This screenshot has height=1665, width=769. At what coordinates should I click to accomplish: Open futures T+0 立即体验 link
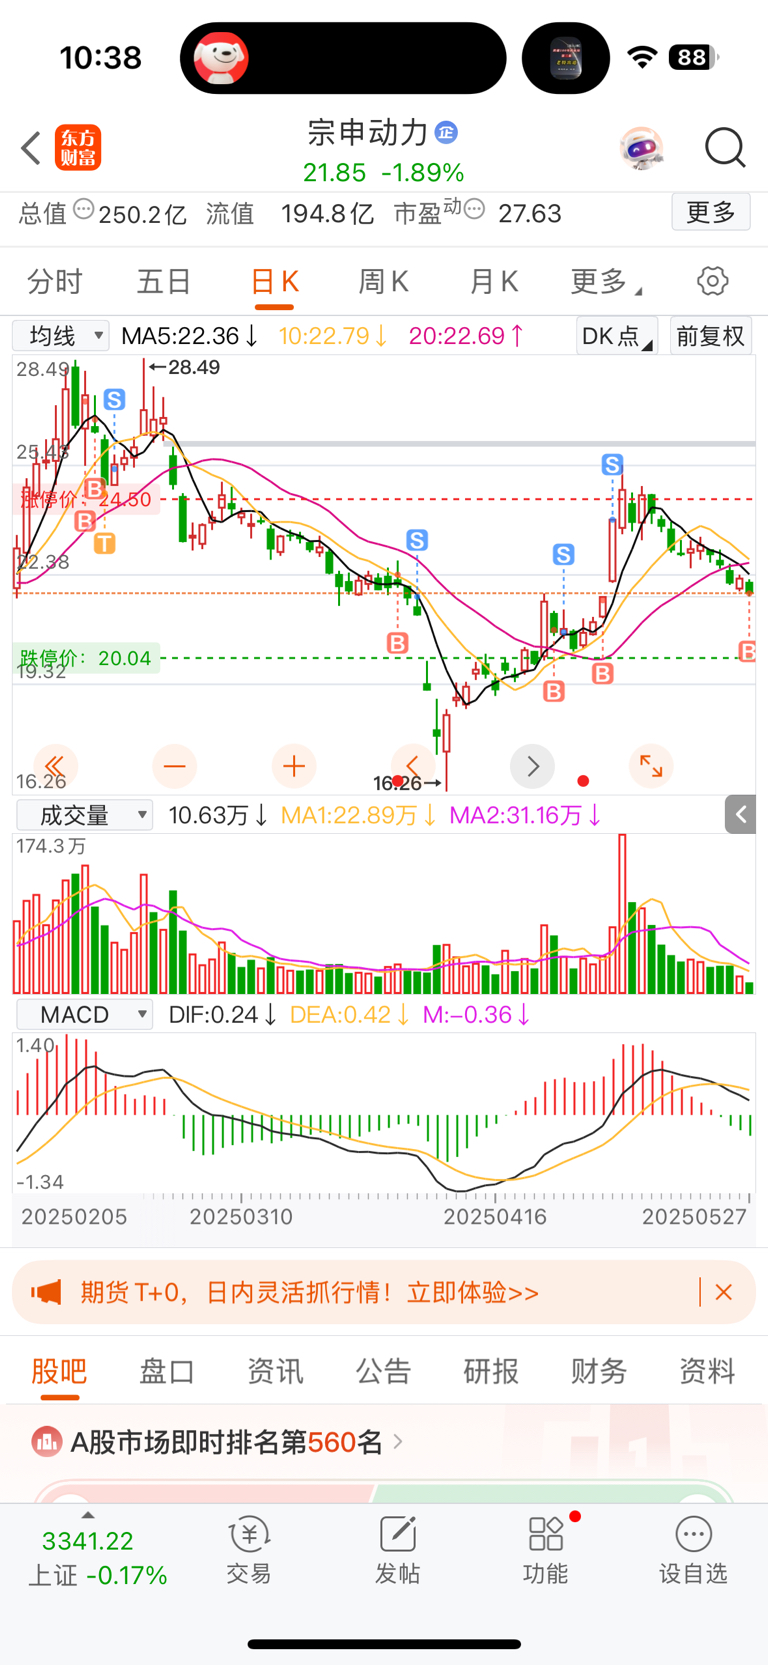pos(473,1292)
